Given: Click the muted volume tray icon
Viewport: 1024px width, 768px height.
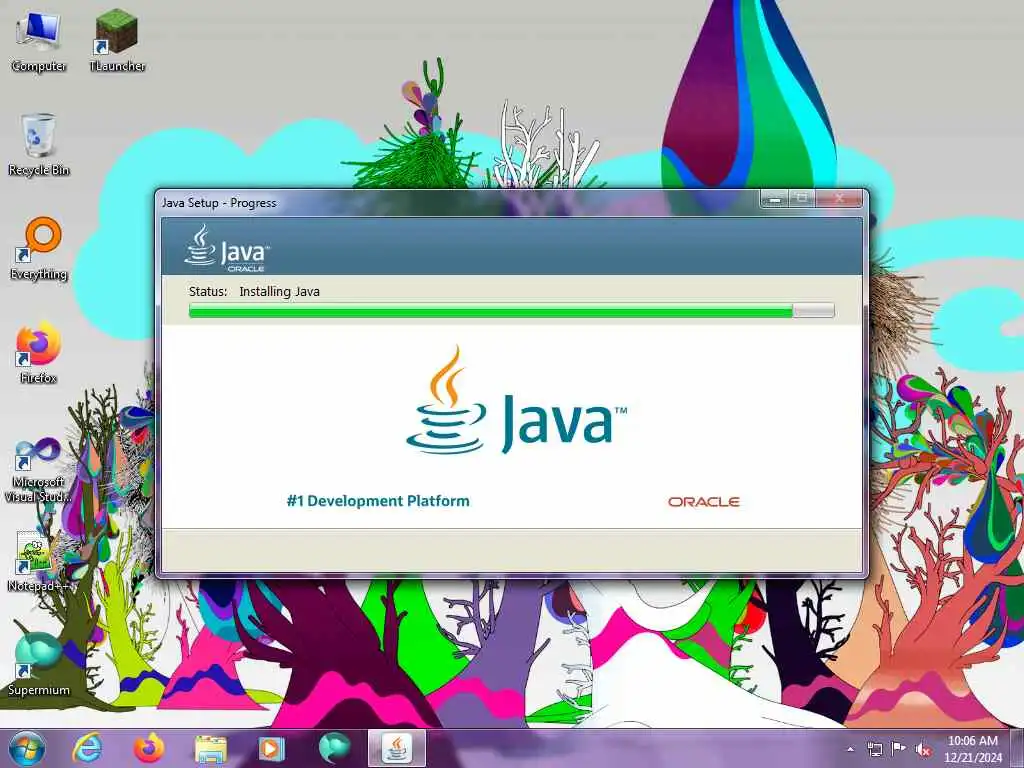Looking at the screenshot, I should tap(923, 749).
